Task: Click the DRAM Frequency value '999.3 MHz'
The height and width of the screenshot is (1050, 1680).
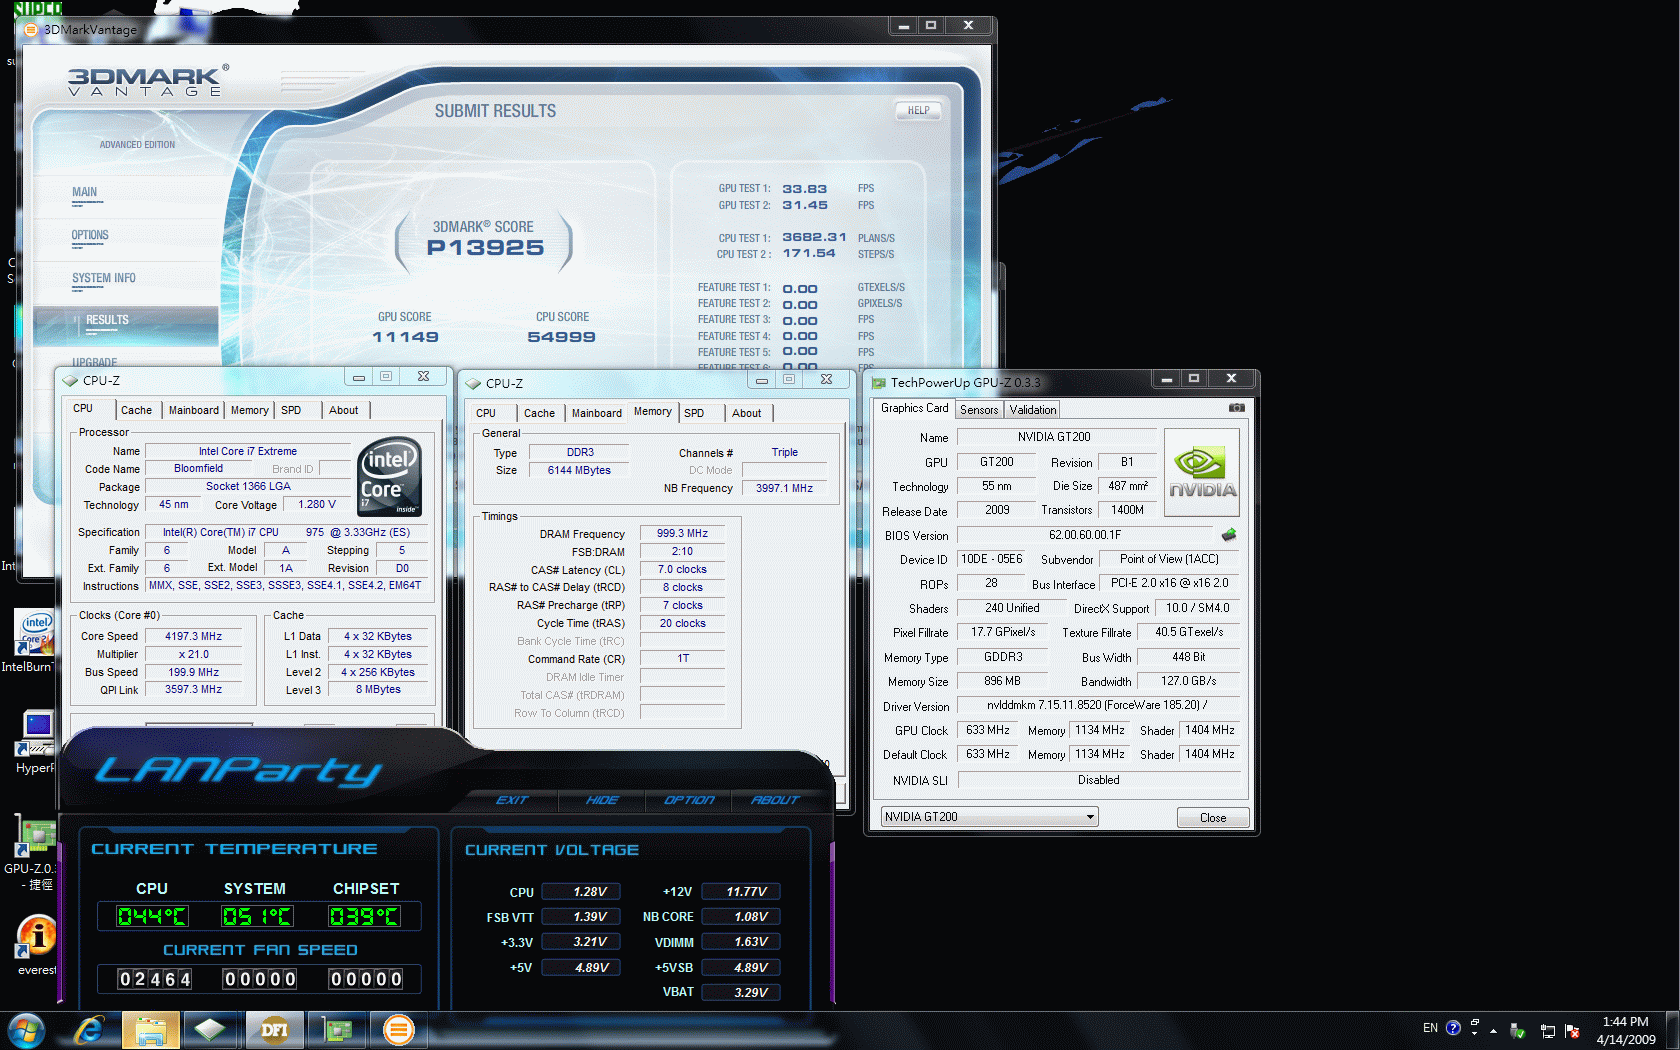Action: pyautogui.click(x=682, y=534)
